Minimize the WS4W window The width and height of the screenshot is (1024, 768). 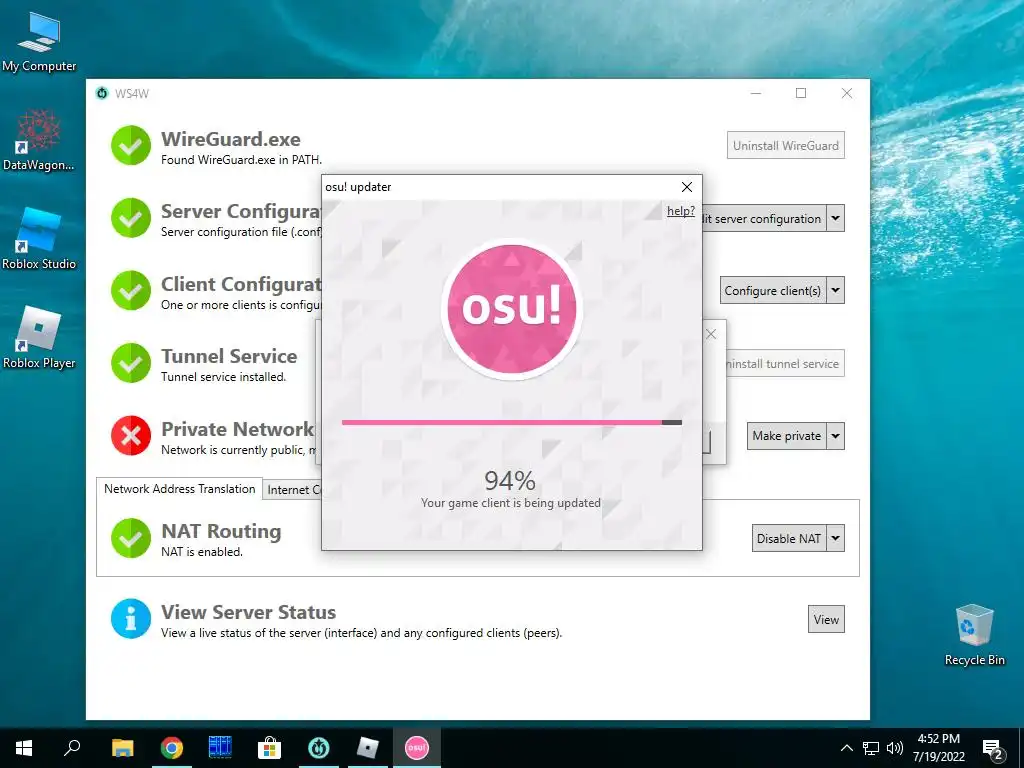pyautogui.click(x=756, y=93)
